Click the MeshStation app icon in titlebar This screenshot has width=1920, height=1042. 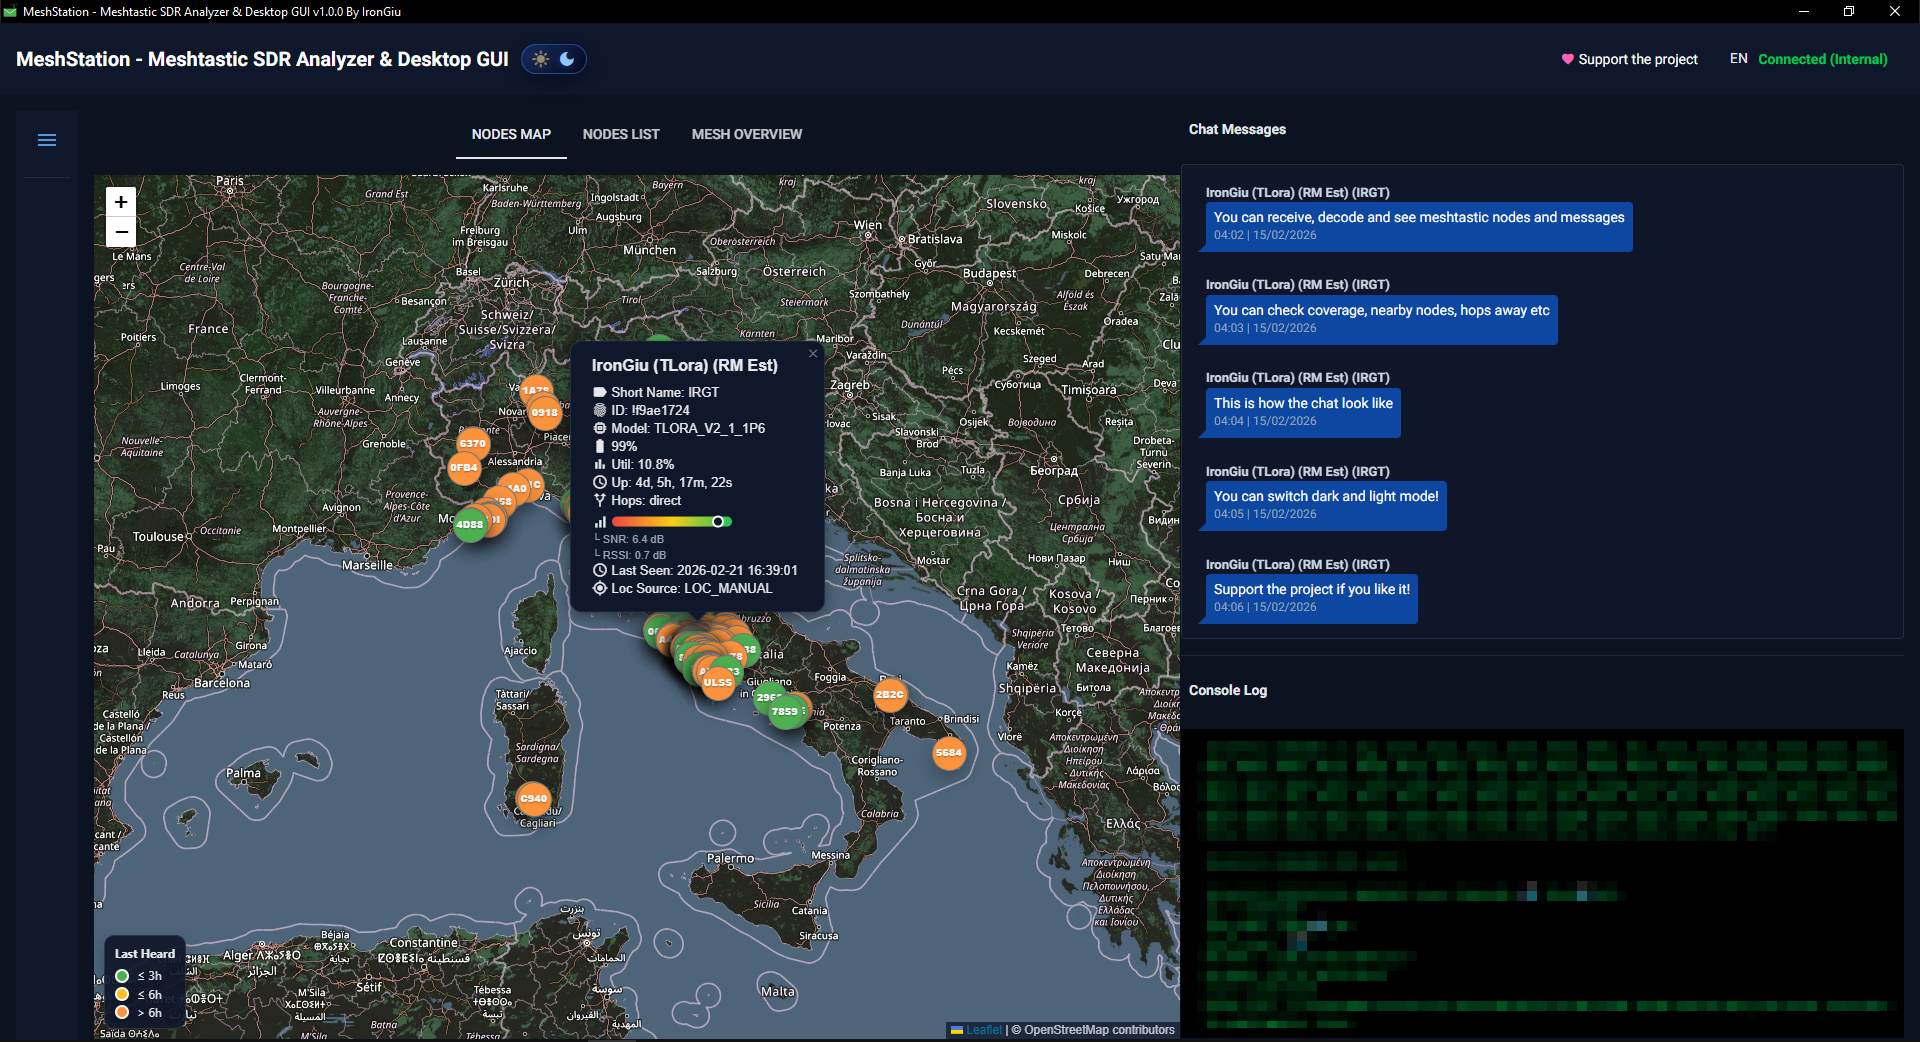pyautogui.click(x=10, y=12)
